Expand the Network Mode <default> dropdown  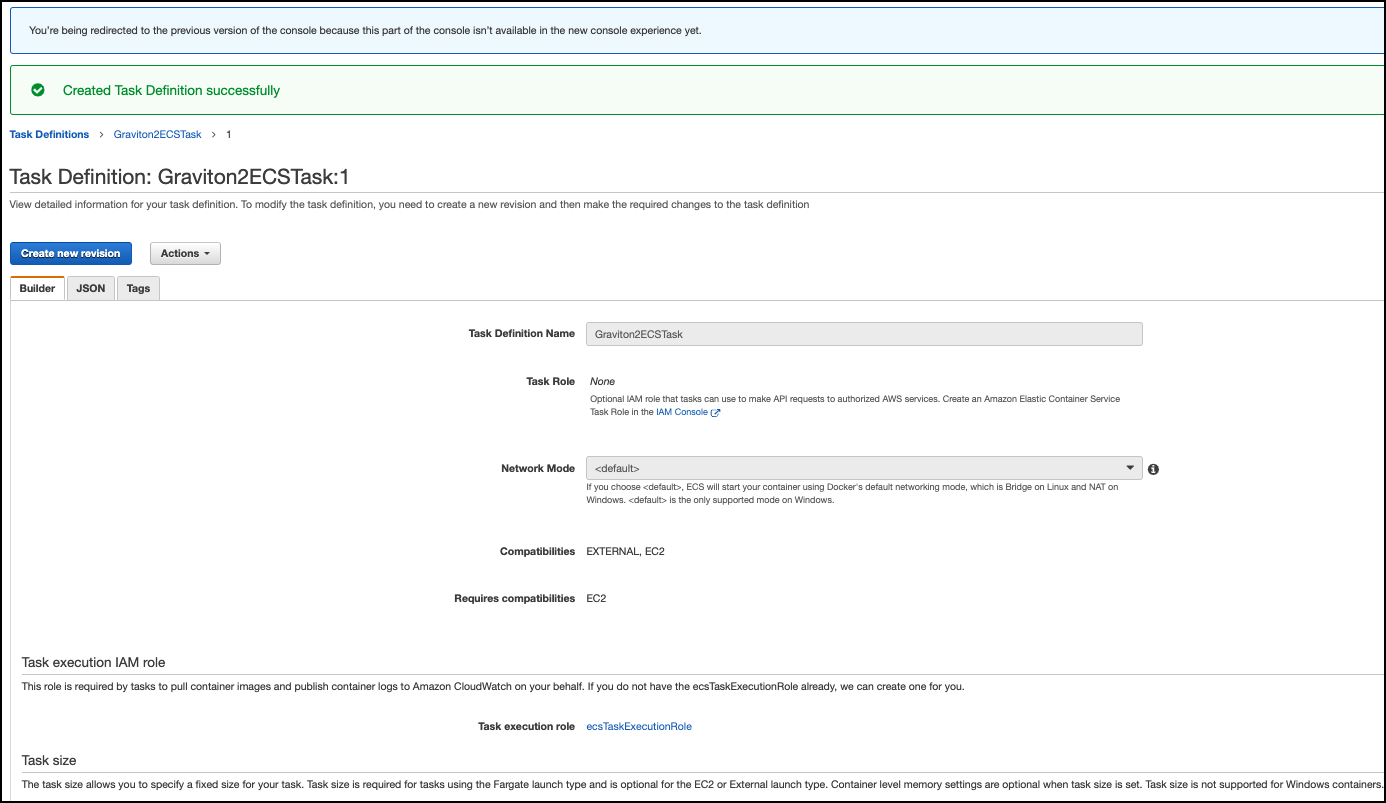(864, 468)
